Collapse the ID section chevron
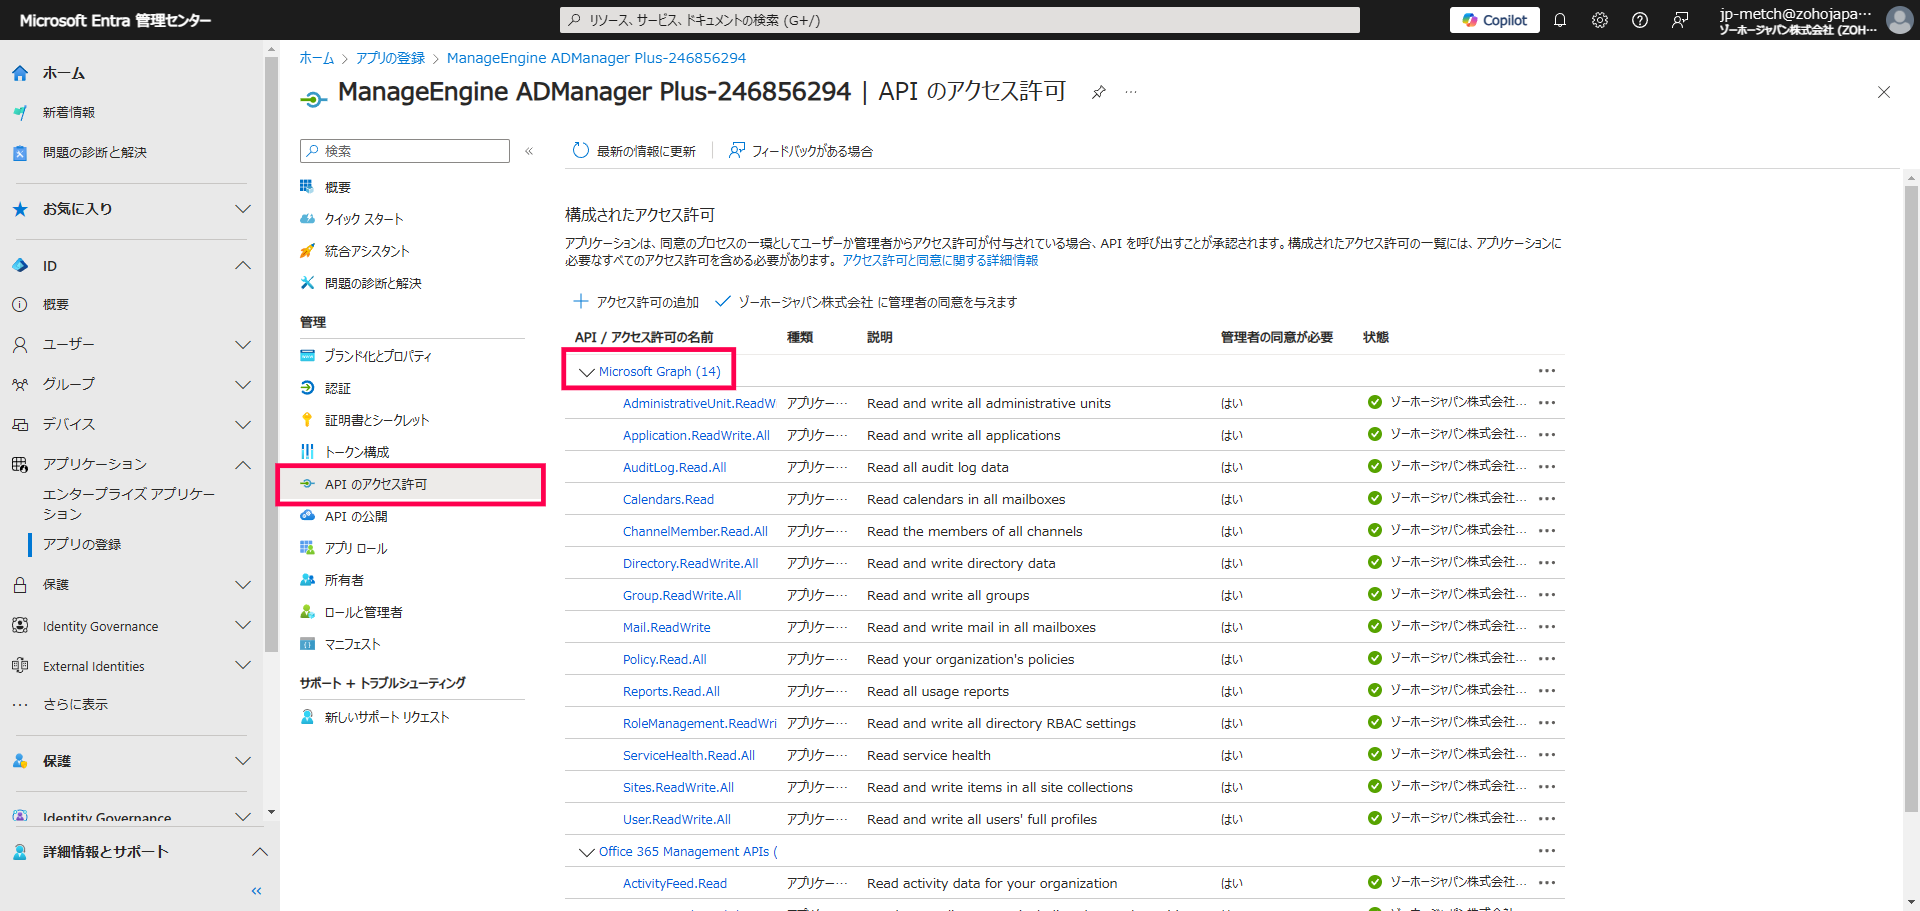1920x911 pixels. [x=242, y=266]
